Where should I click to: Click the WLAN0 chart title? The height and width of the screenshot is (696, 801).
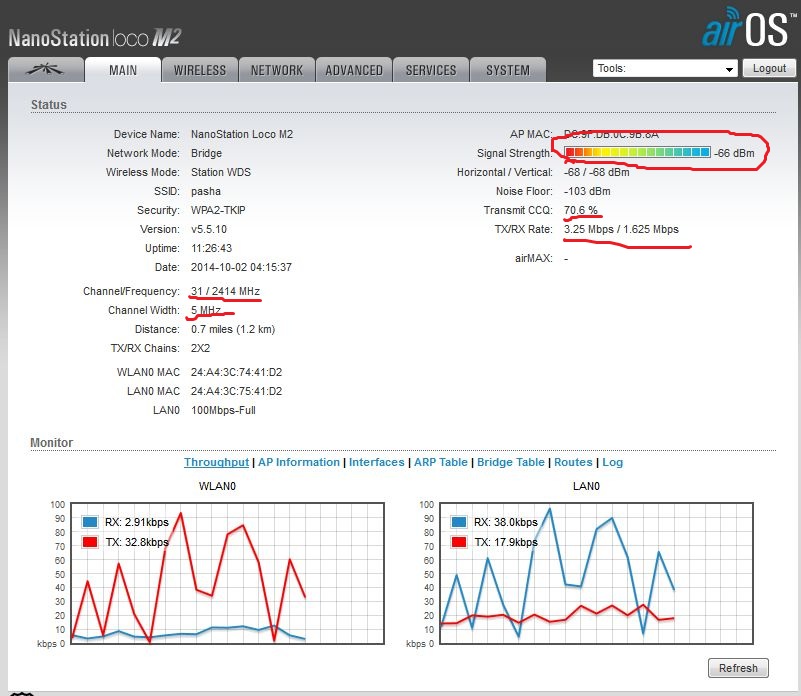coord(217,486)
